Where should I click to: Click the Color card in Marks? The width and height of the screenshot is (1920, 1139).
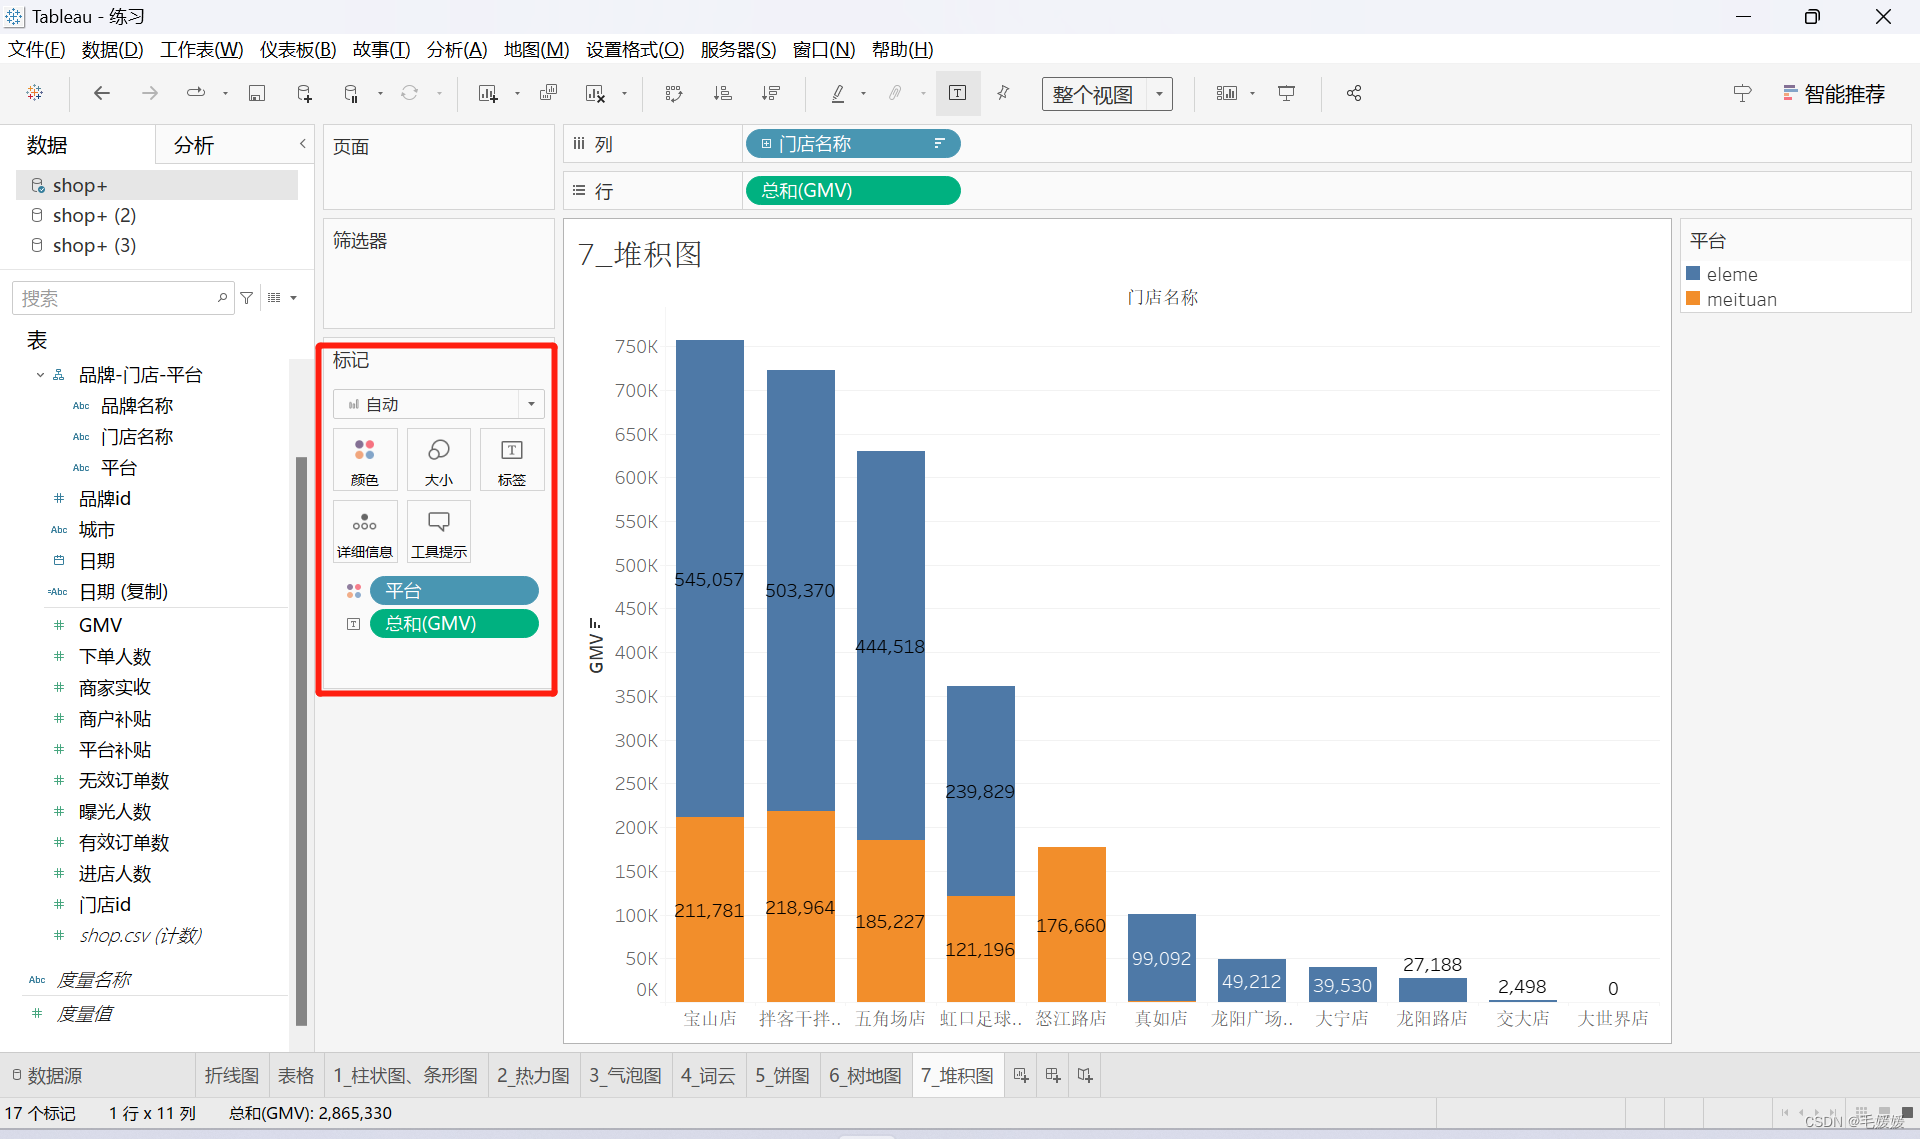[365, 460]
